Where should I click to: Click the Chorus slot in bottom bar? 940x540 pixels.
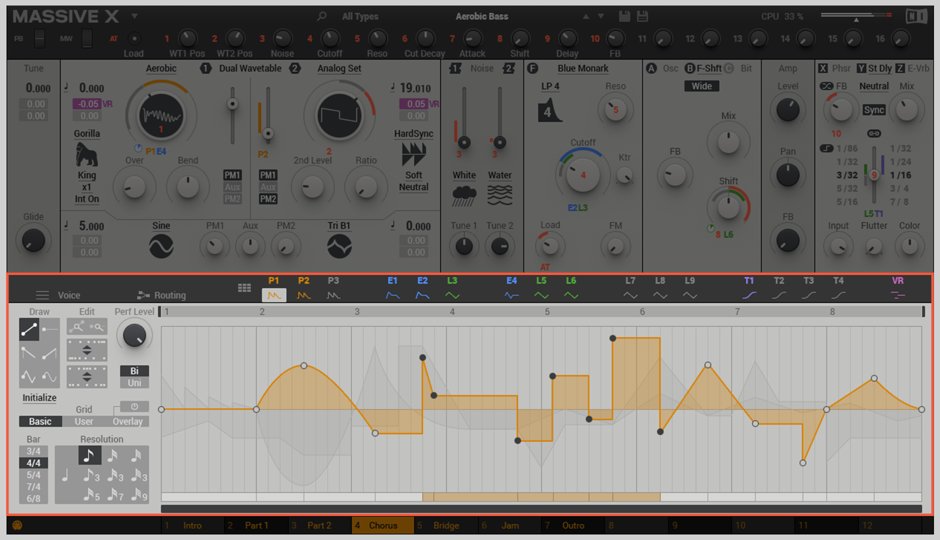pyautogui.click(x=382, y=525)
